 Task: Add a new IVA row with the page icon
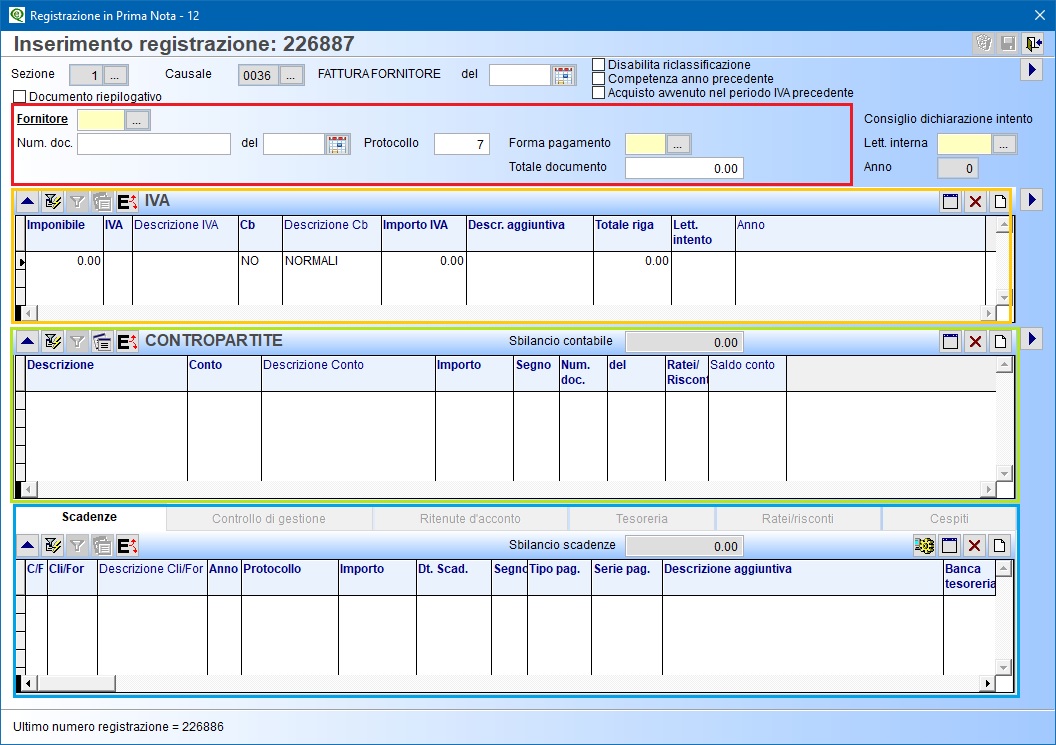point(1000,201)
